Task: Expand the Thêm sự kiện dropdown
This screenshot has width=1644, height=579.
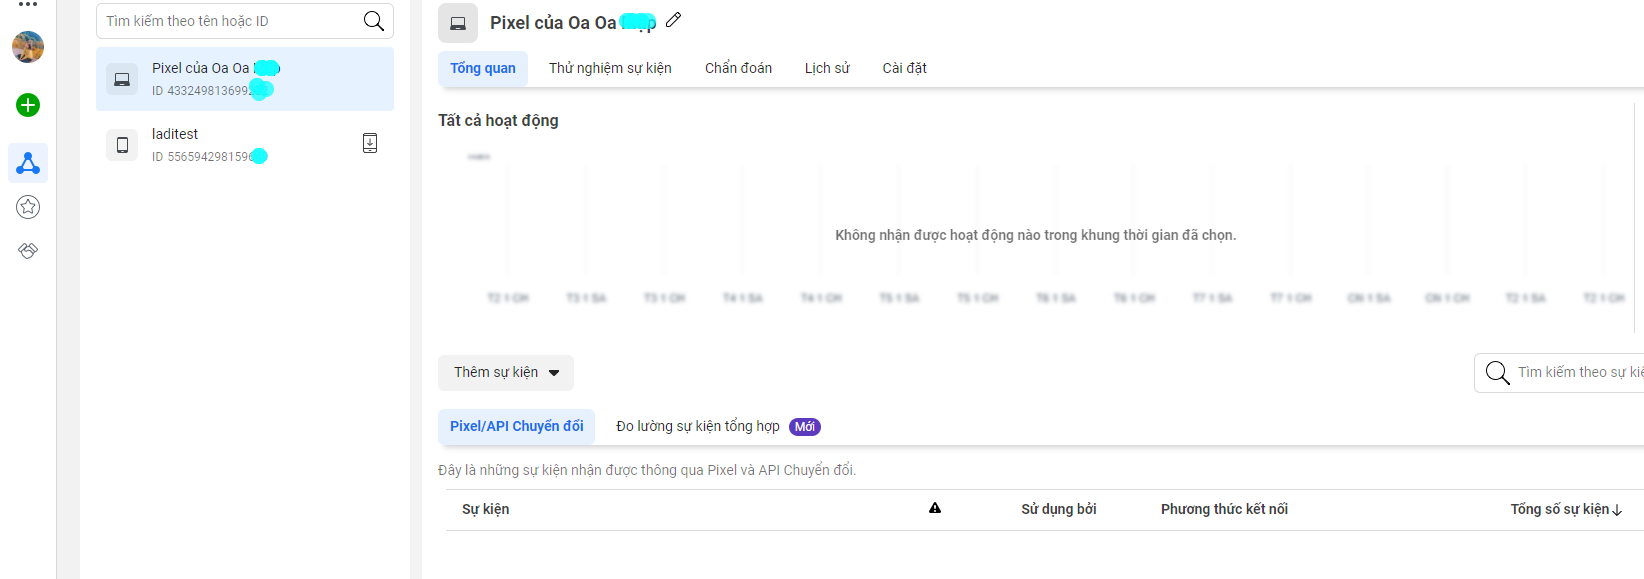Action: coord(506,372)
